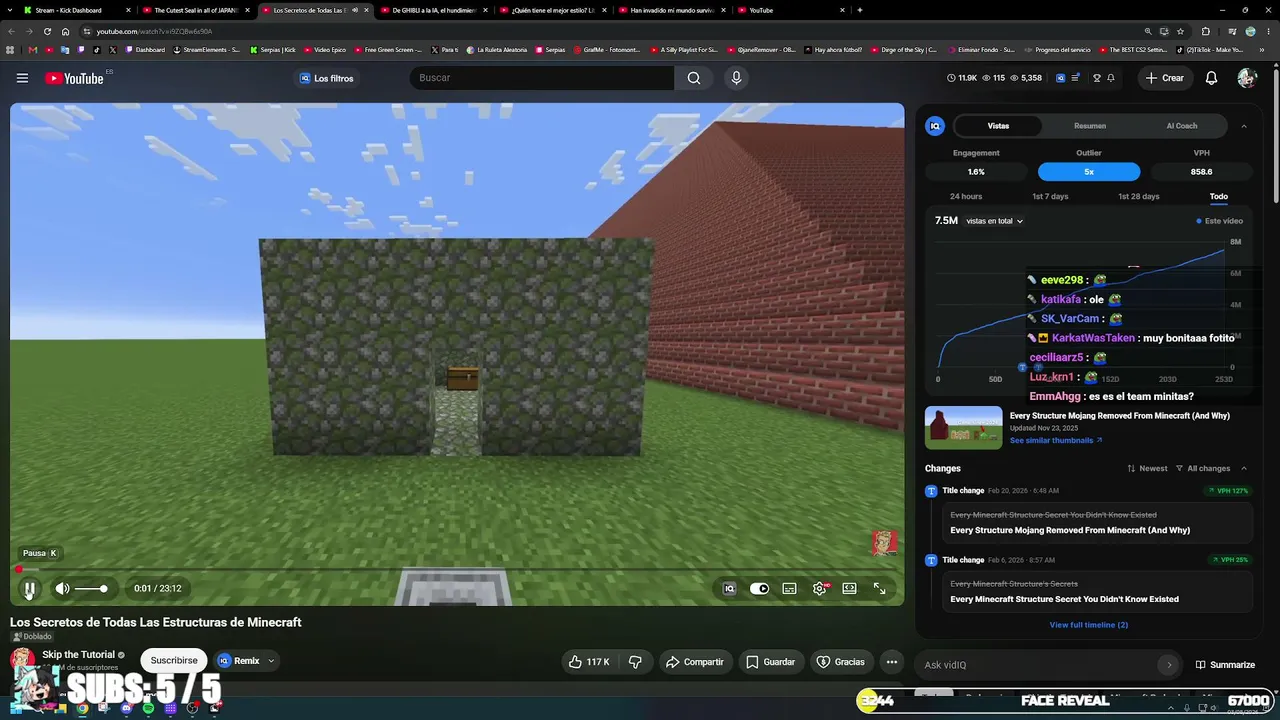
Task: Follow the See similar thumbnails link
Action: (1056, 441)
